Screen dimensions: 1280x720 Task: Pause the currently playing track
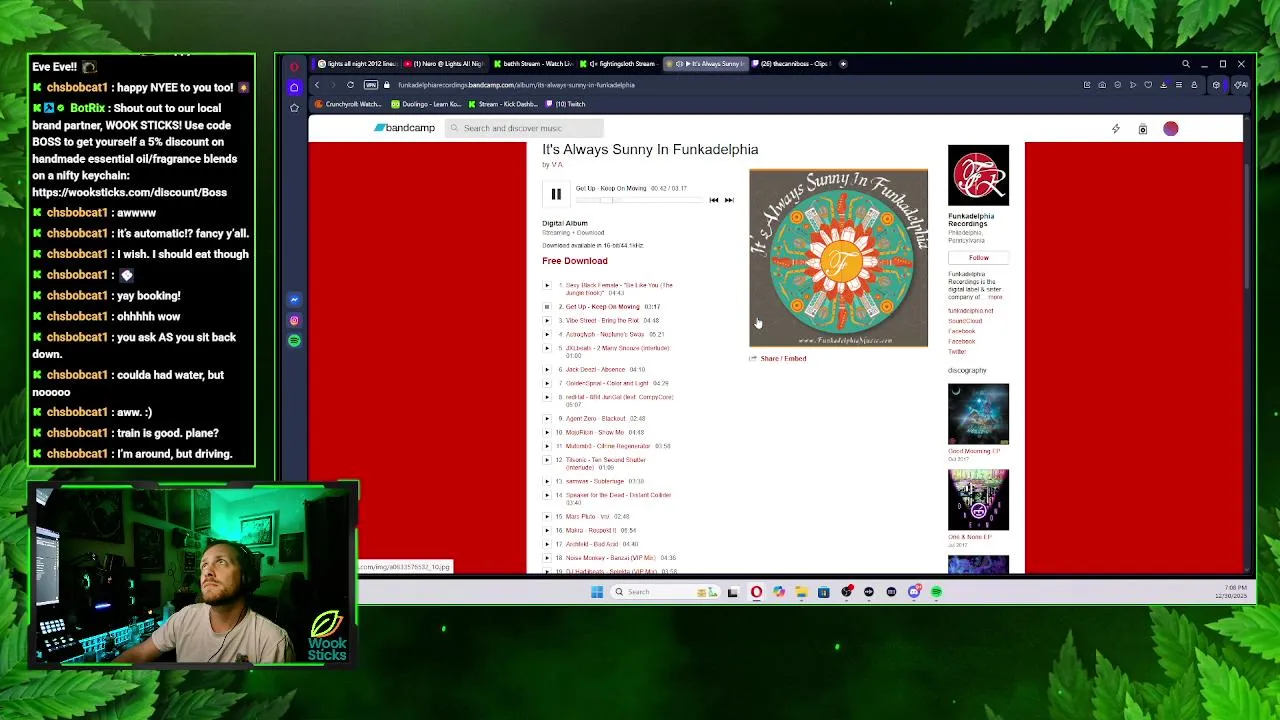coord(556,194)
